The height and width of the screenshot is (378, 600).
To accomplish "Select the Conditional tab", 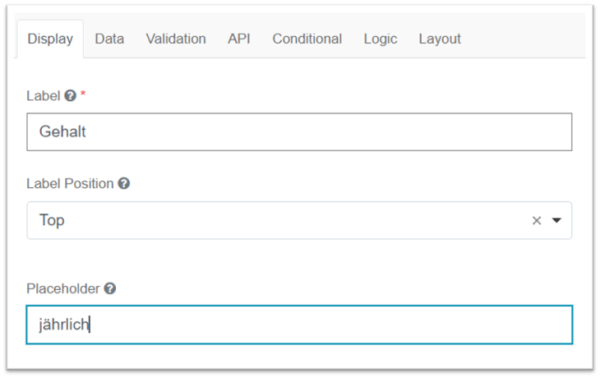I will click(x=307, y=39).
